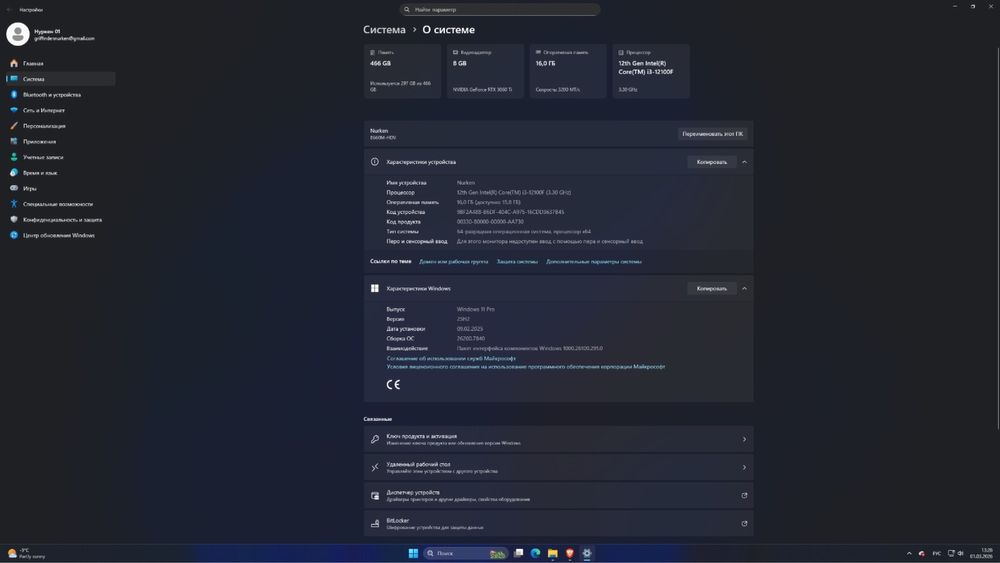This screenshot has height=563, width=1000.
Task: Open the software license terms link
Action: tap(526, 367)
